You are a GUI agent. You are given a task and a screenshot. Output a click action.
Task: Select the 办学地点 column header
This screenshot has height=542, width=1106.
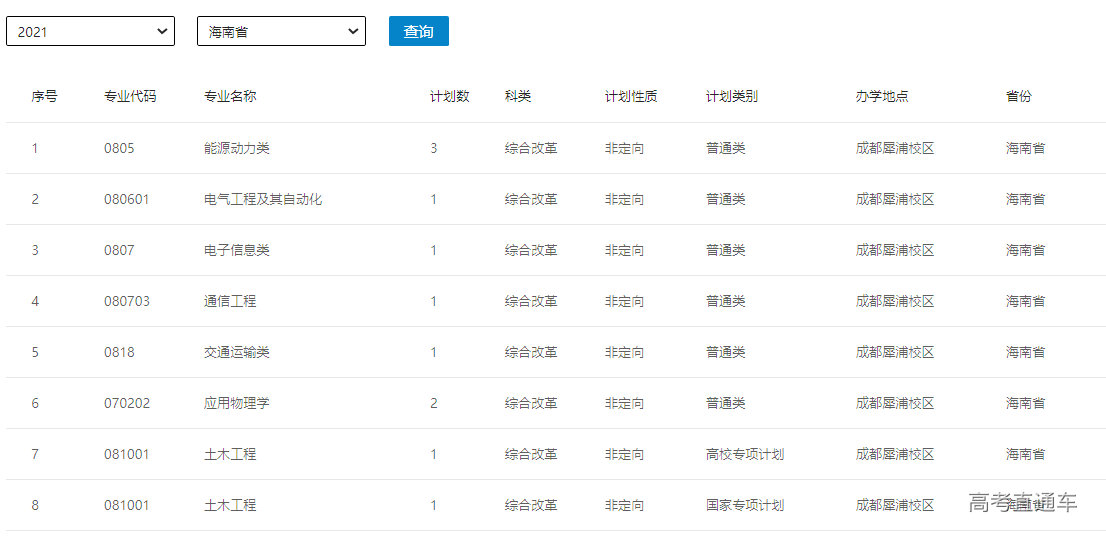click(x=882, y=97)
